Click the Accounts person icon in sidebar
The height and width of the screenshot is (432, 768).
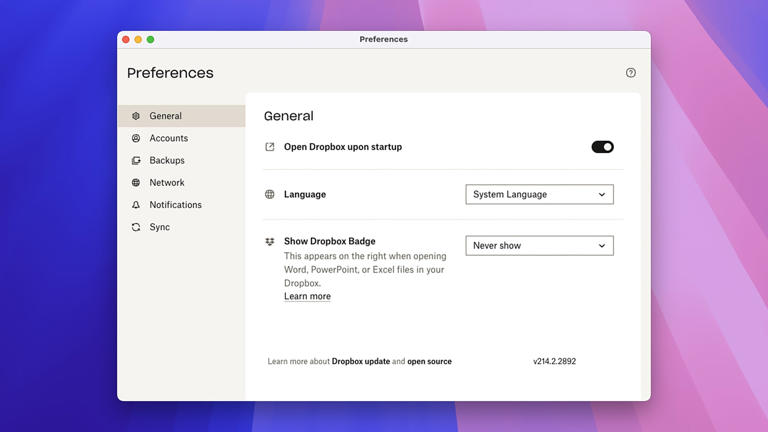136,138
